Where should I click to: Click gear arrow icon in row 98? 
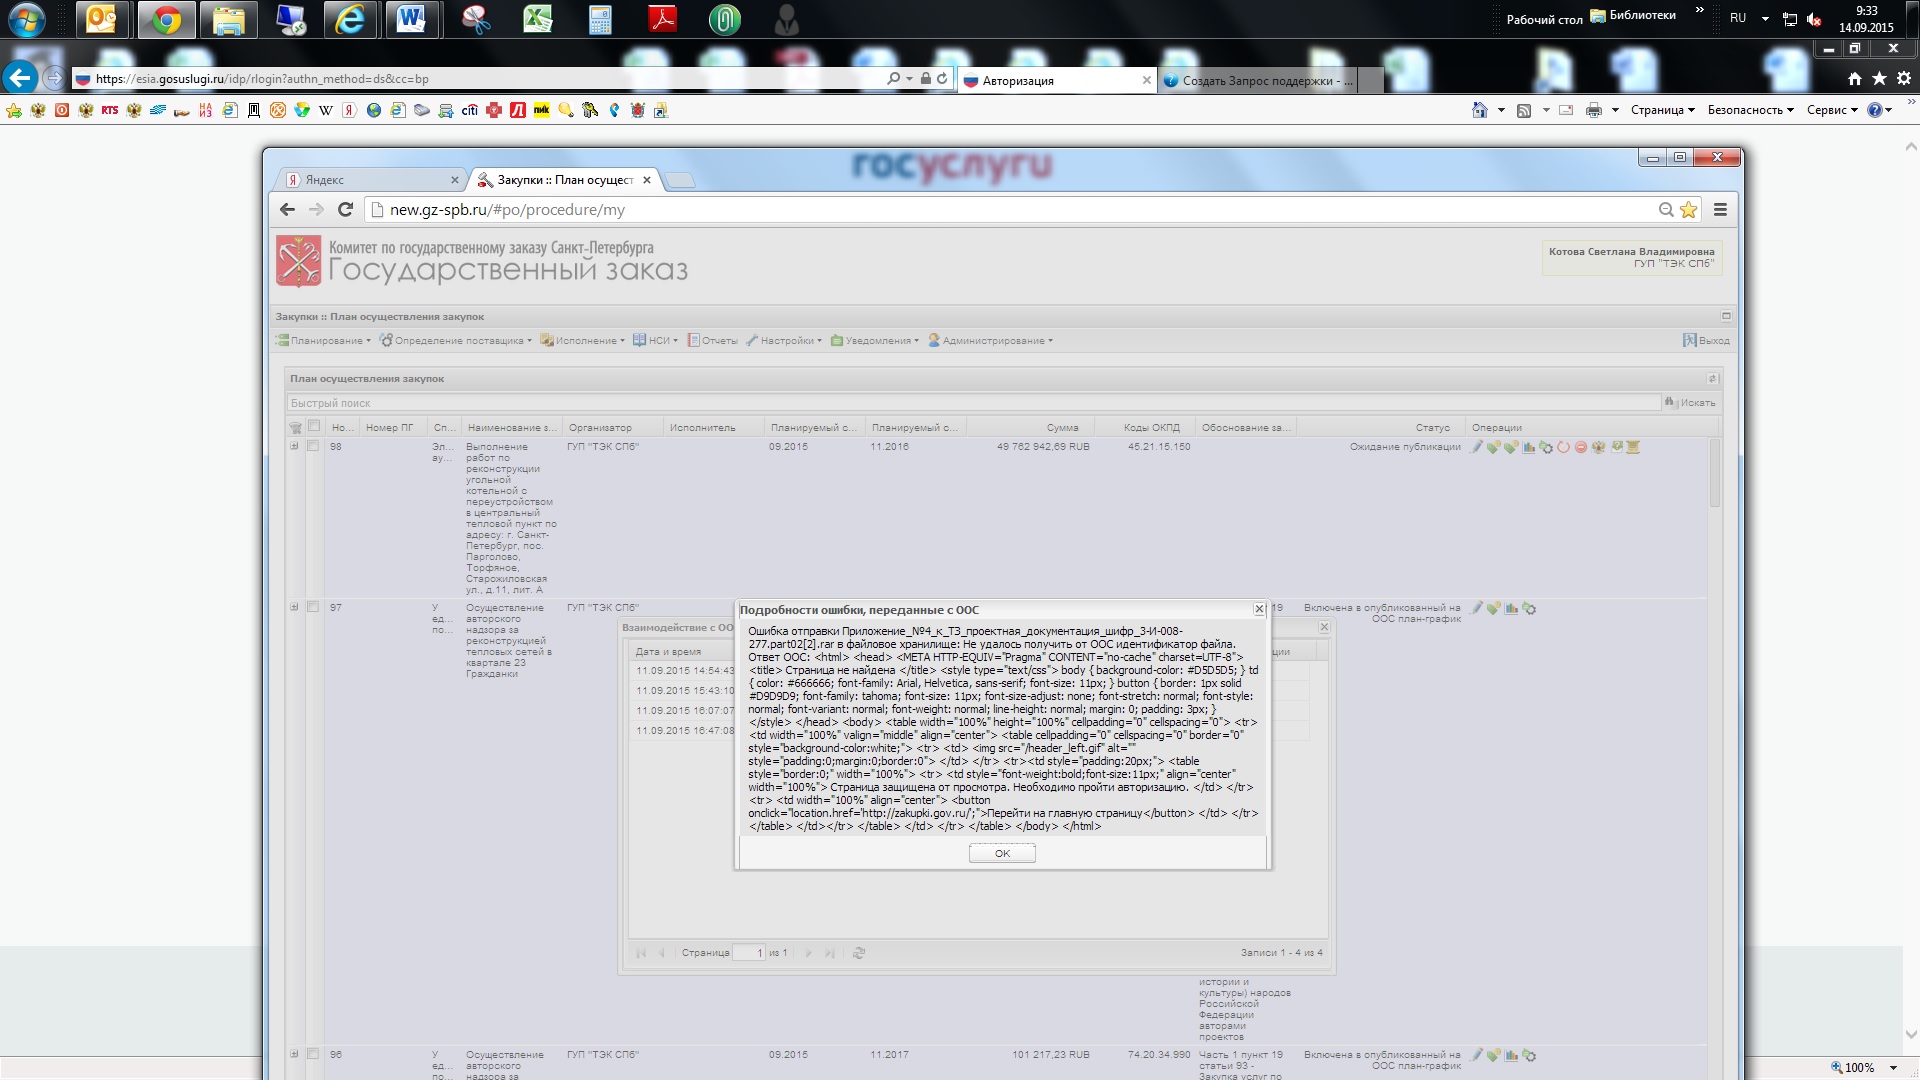coord(1546,447)
